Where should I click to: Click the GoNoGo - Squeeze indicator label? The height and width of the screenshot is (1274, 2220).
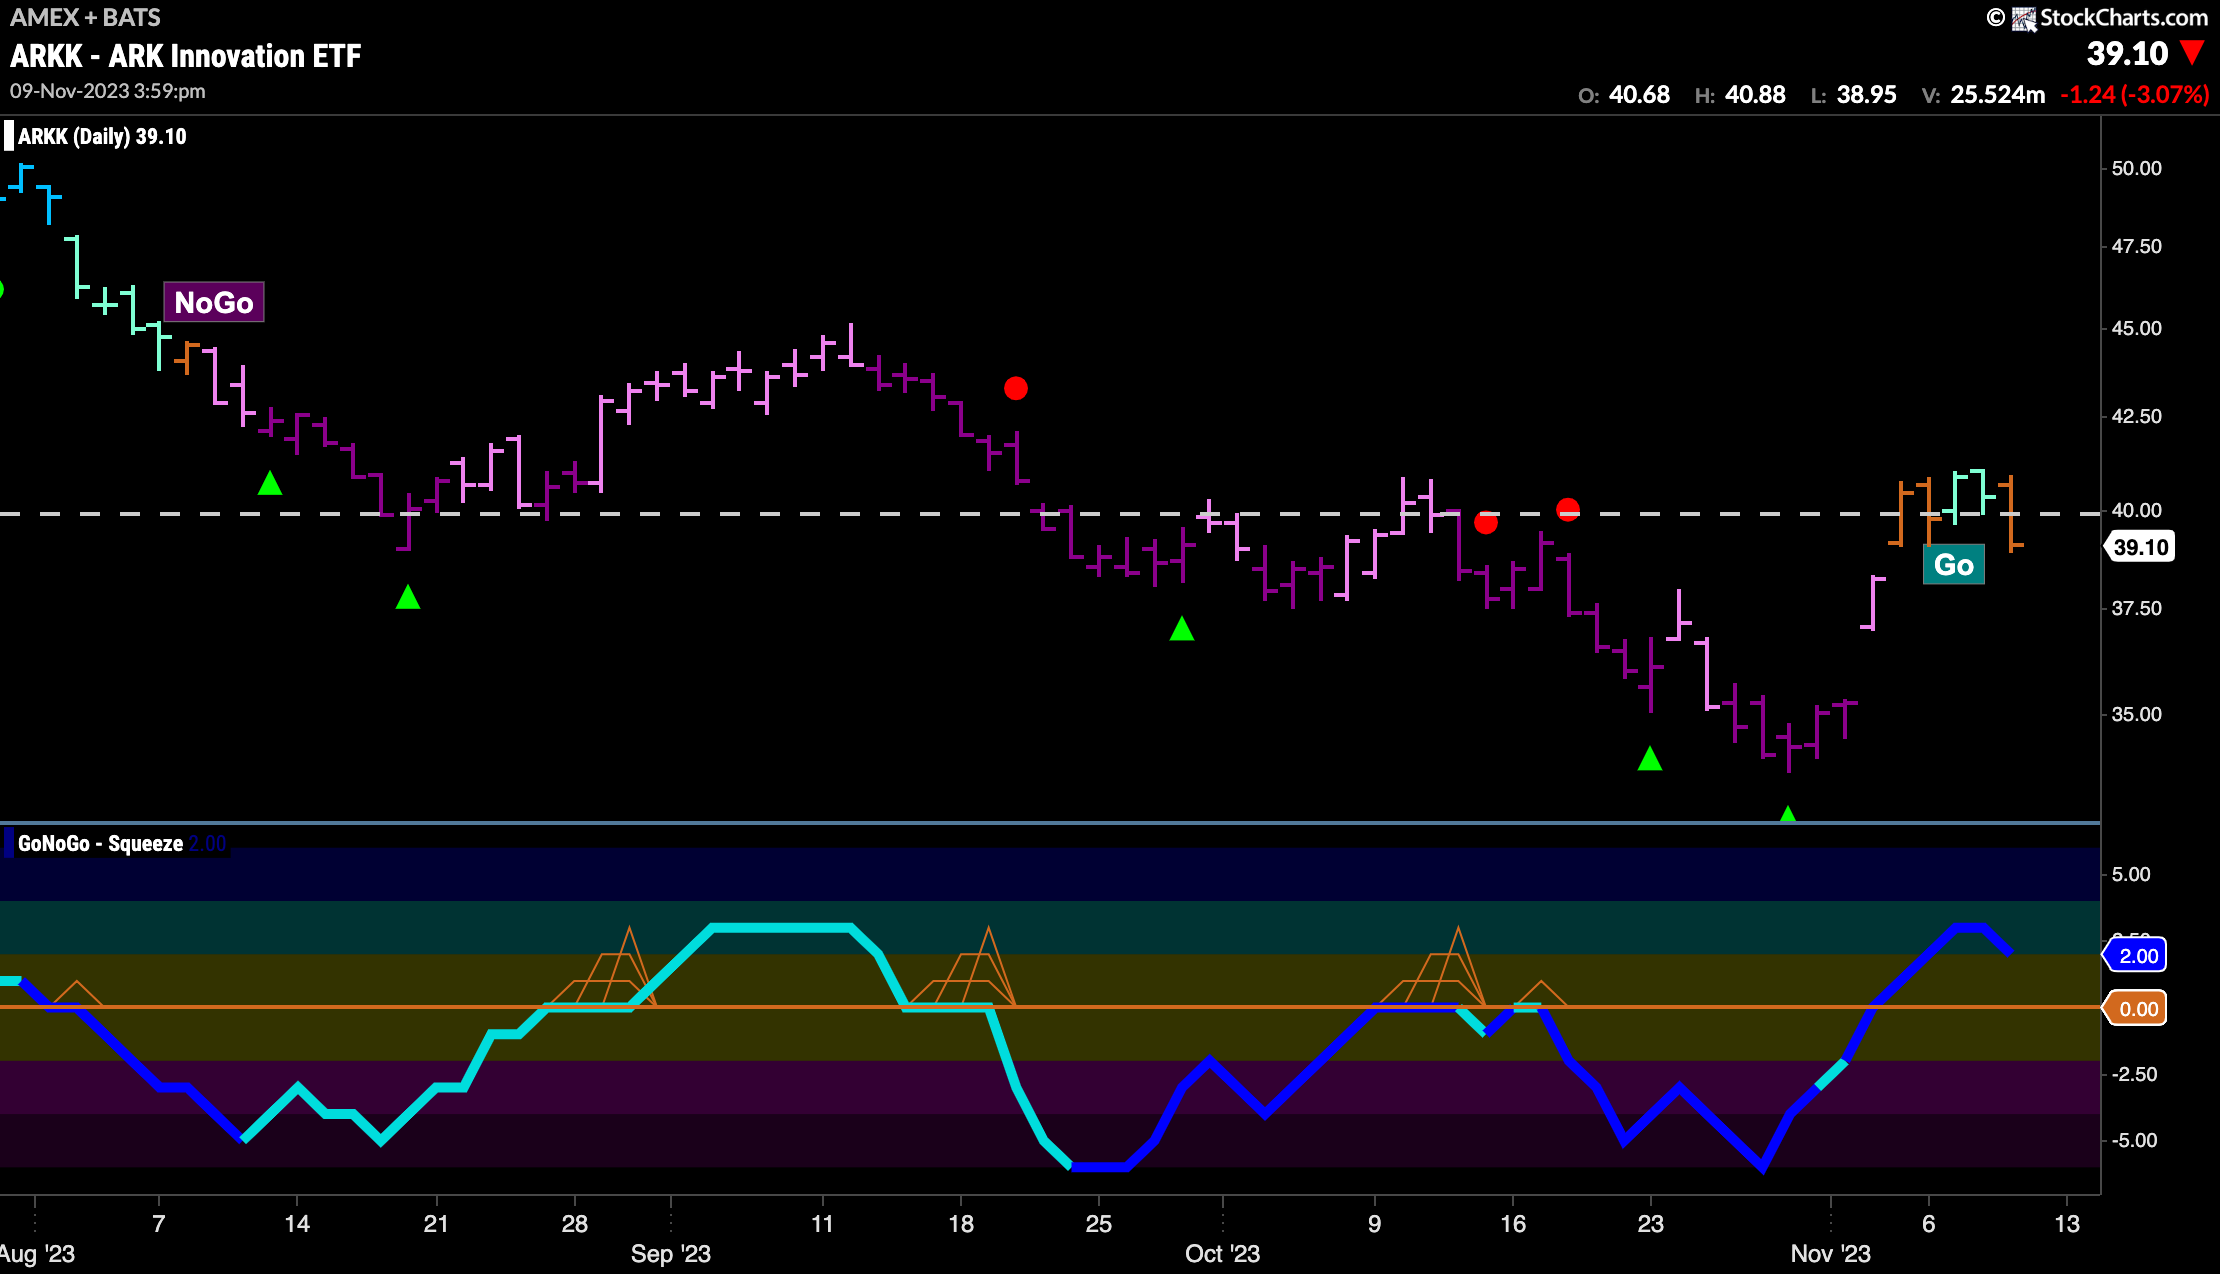pos(100,843)
